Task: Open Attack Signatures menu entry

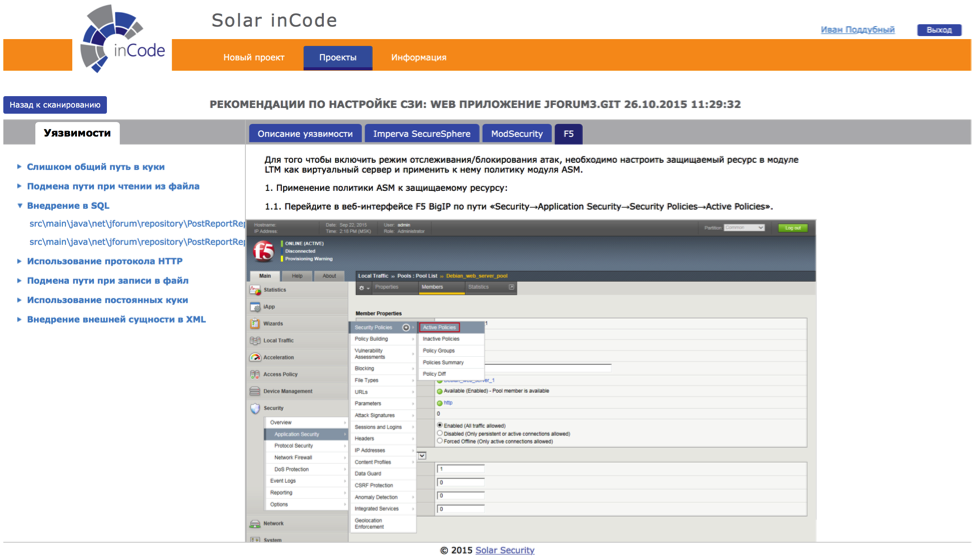Action: click(382, 415)
